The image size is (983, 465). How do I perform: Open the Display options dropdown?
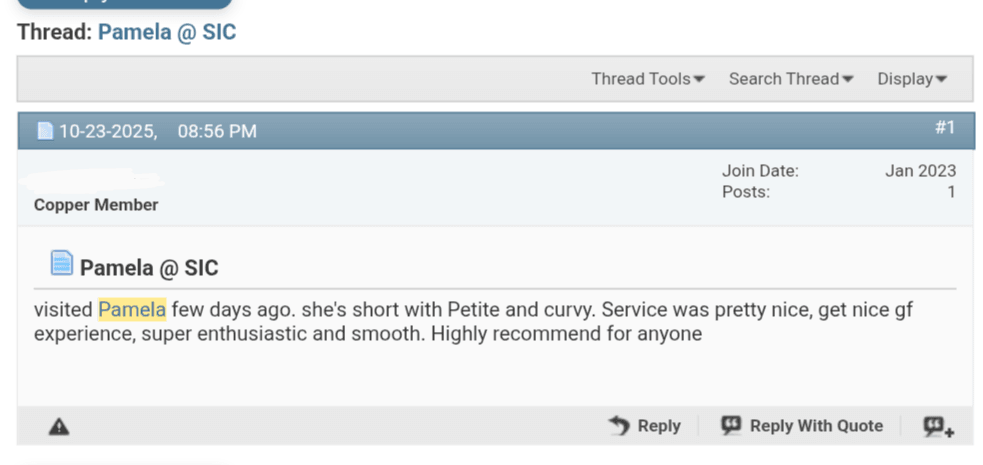(x=911, y=79)
